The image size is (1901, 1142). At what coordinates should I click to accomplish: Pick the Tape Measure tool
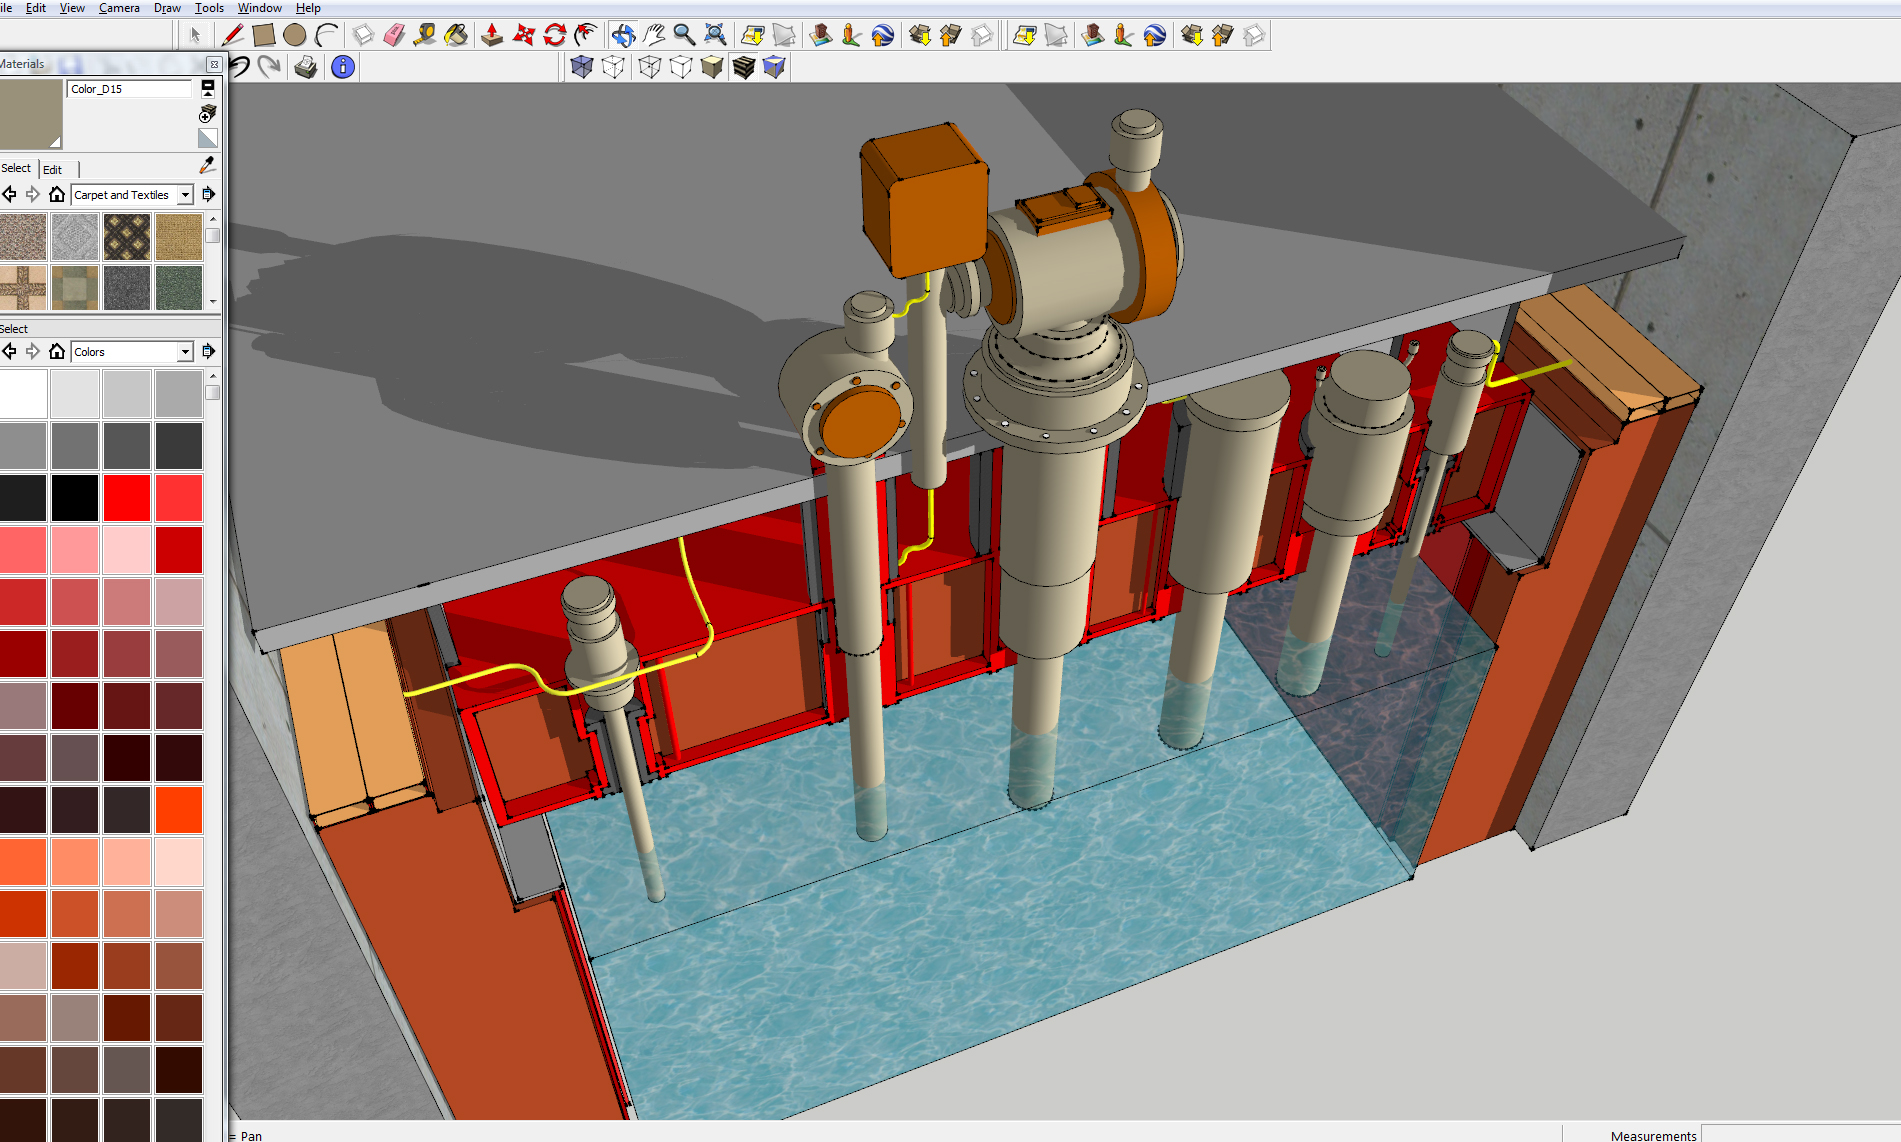425,36
